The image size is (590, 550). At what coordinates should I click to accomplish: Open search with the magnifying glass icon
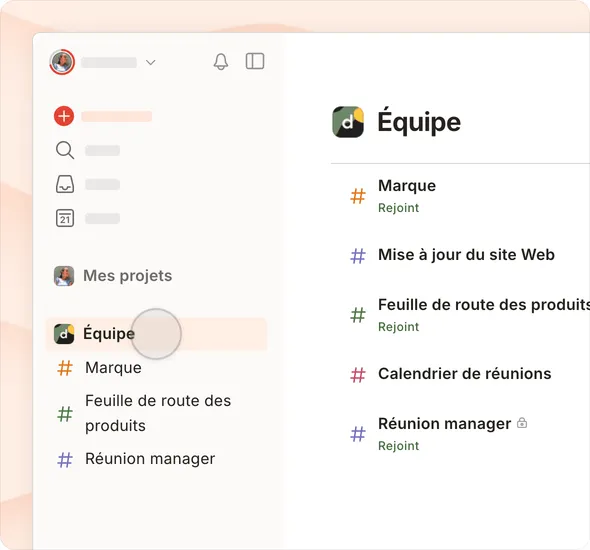pyautogui.click(x=65, y=150)
